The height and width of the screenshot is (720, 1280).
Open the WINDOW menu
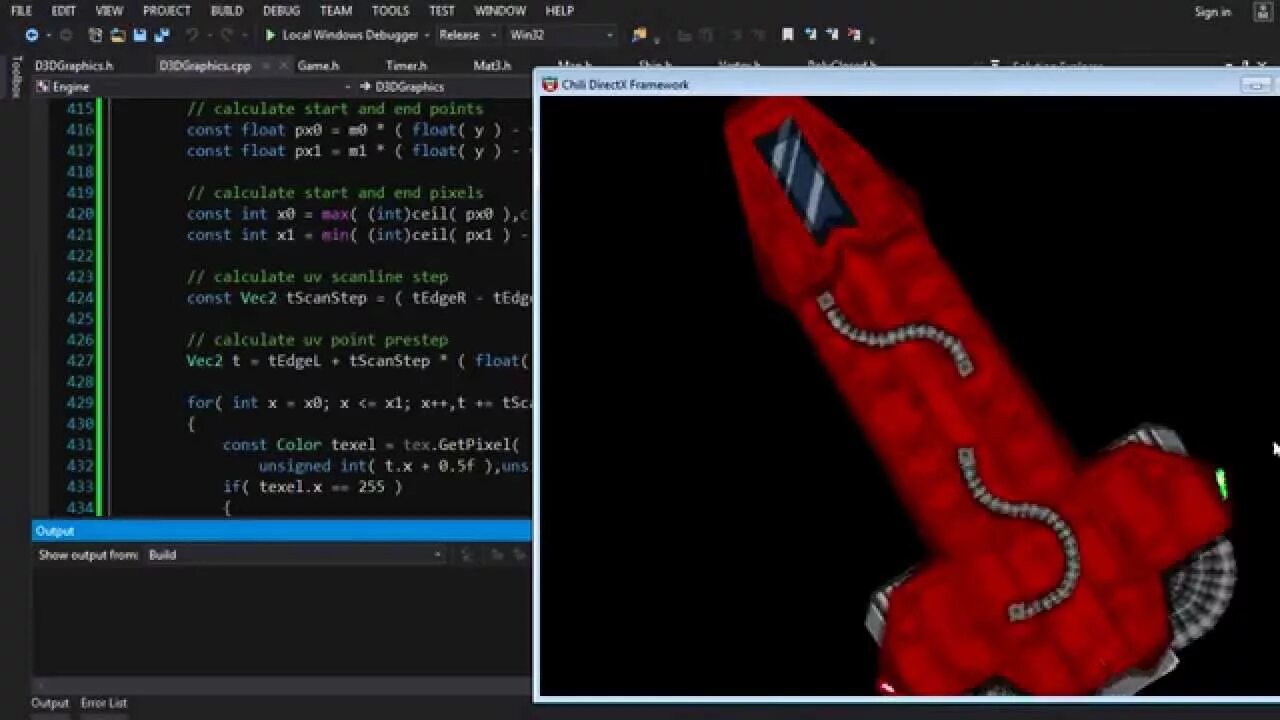pyautogui.click(x=500, y=11)
